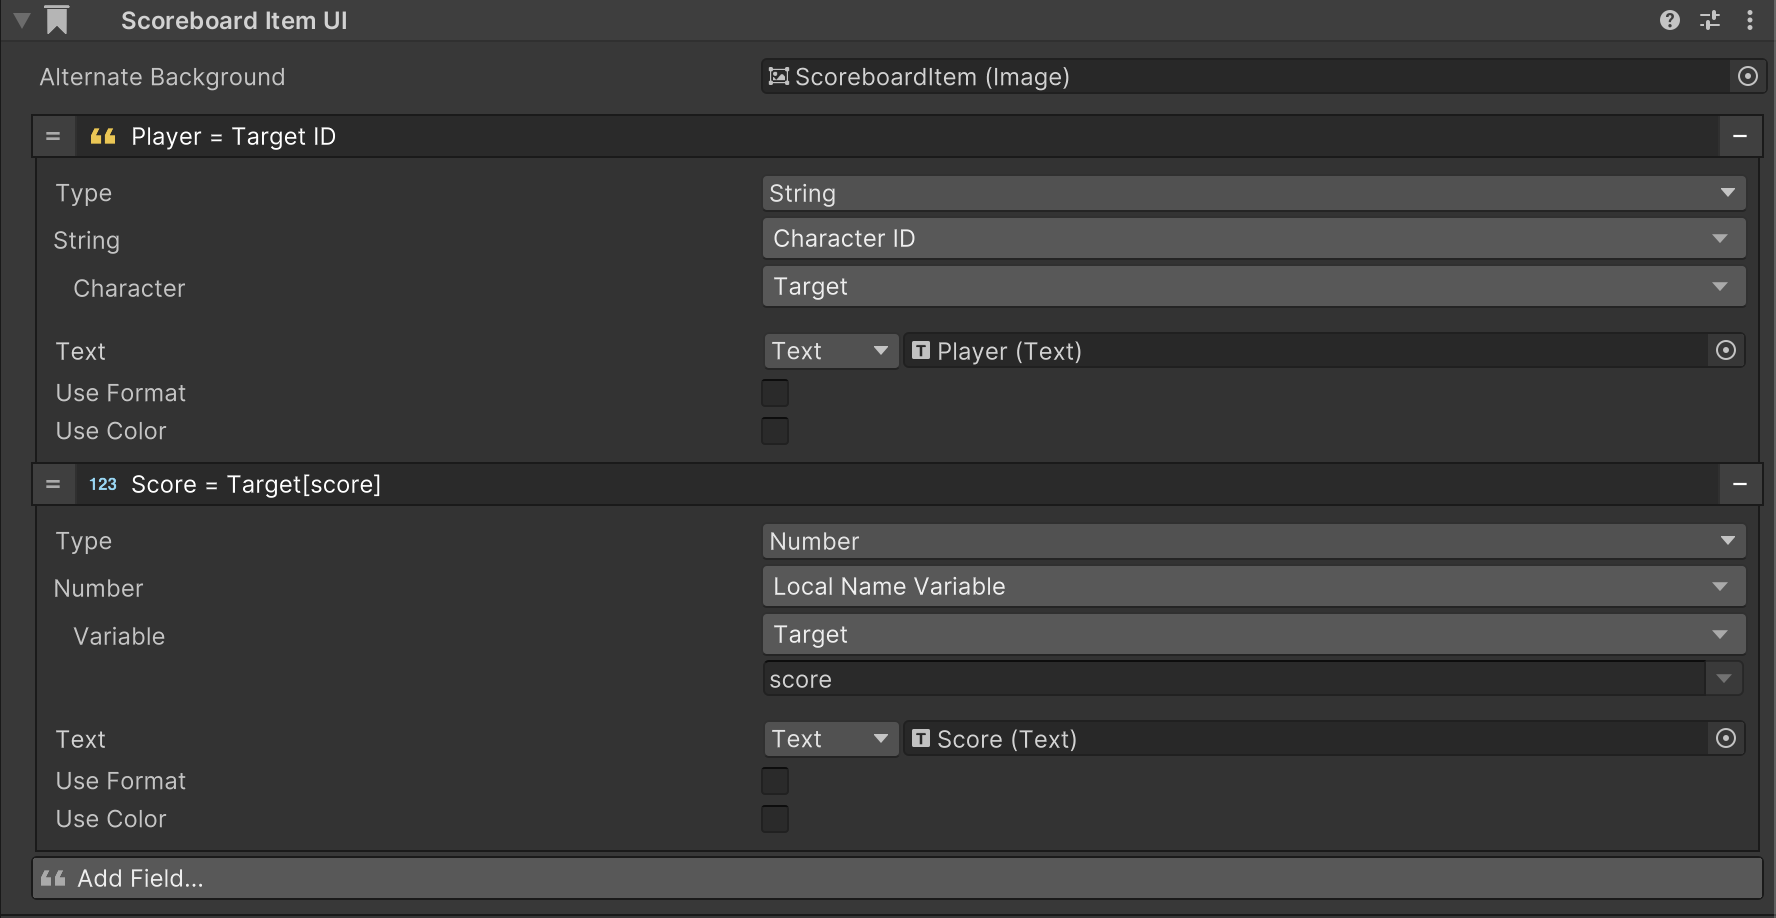Screen dimensions: 1776x918
Task: Click the drag handle of Score field
Action: (54, 484)
